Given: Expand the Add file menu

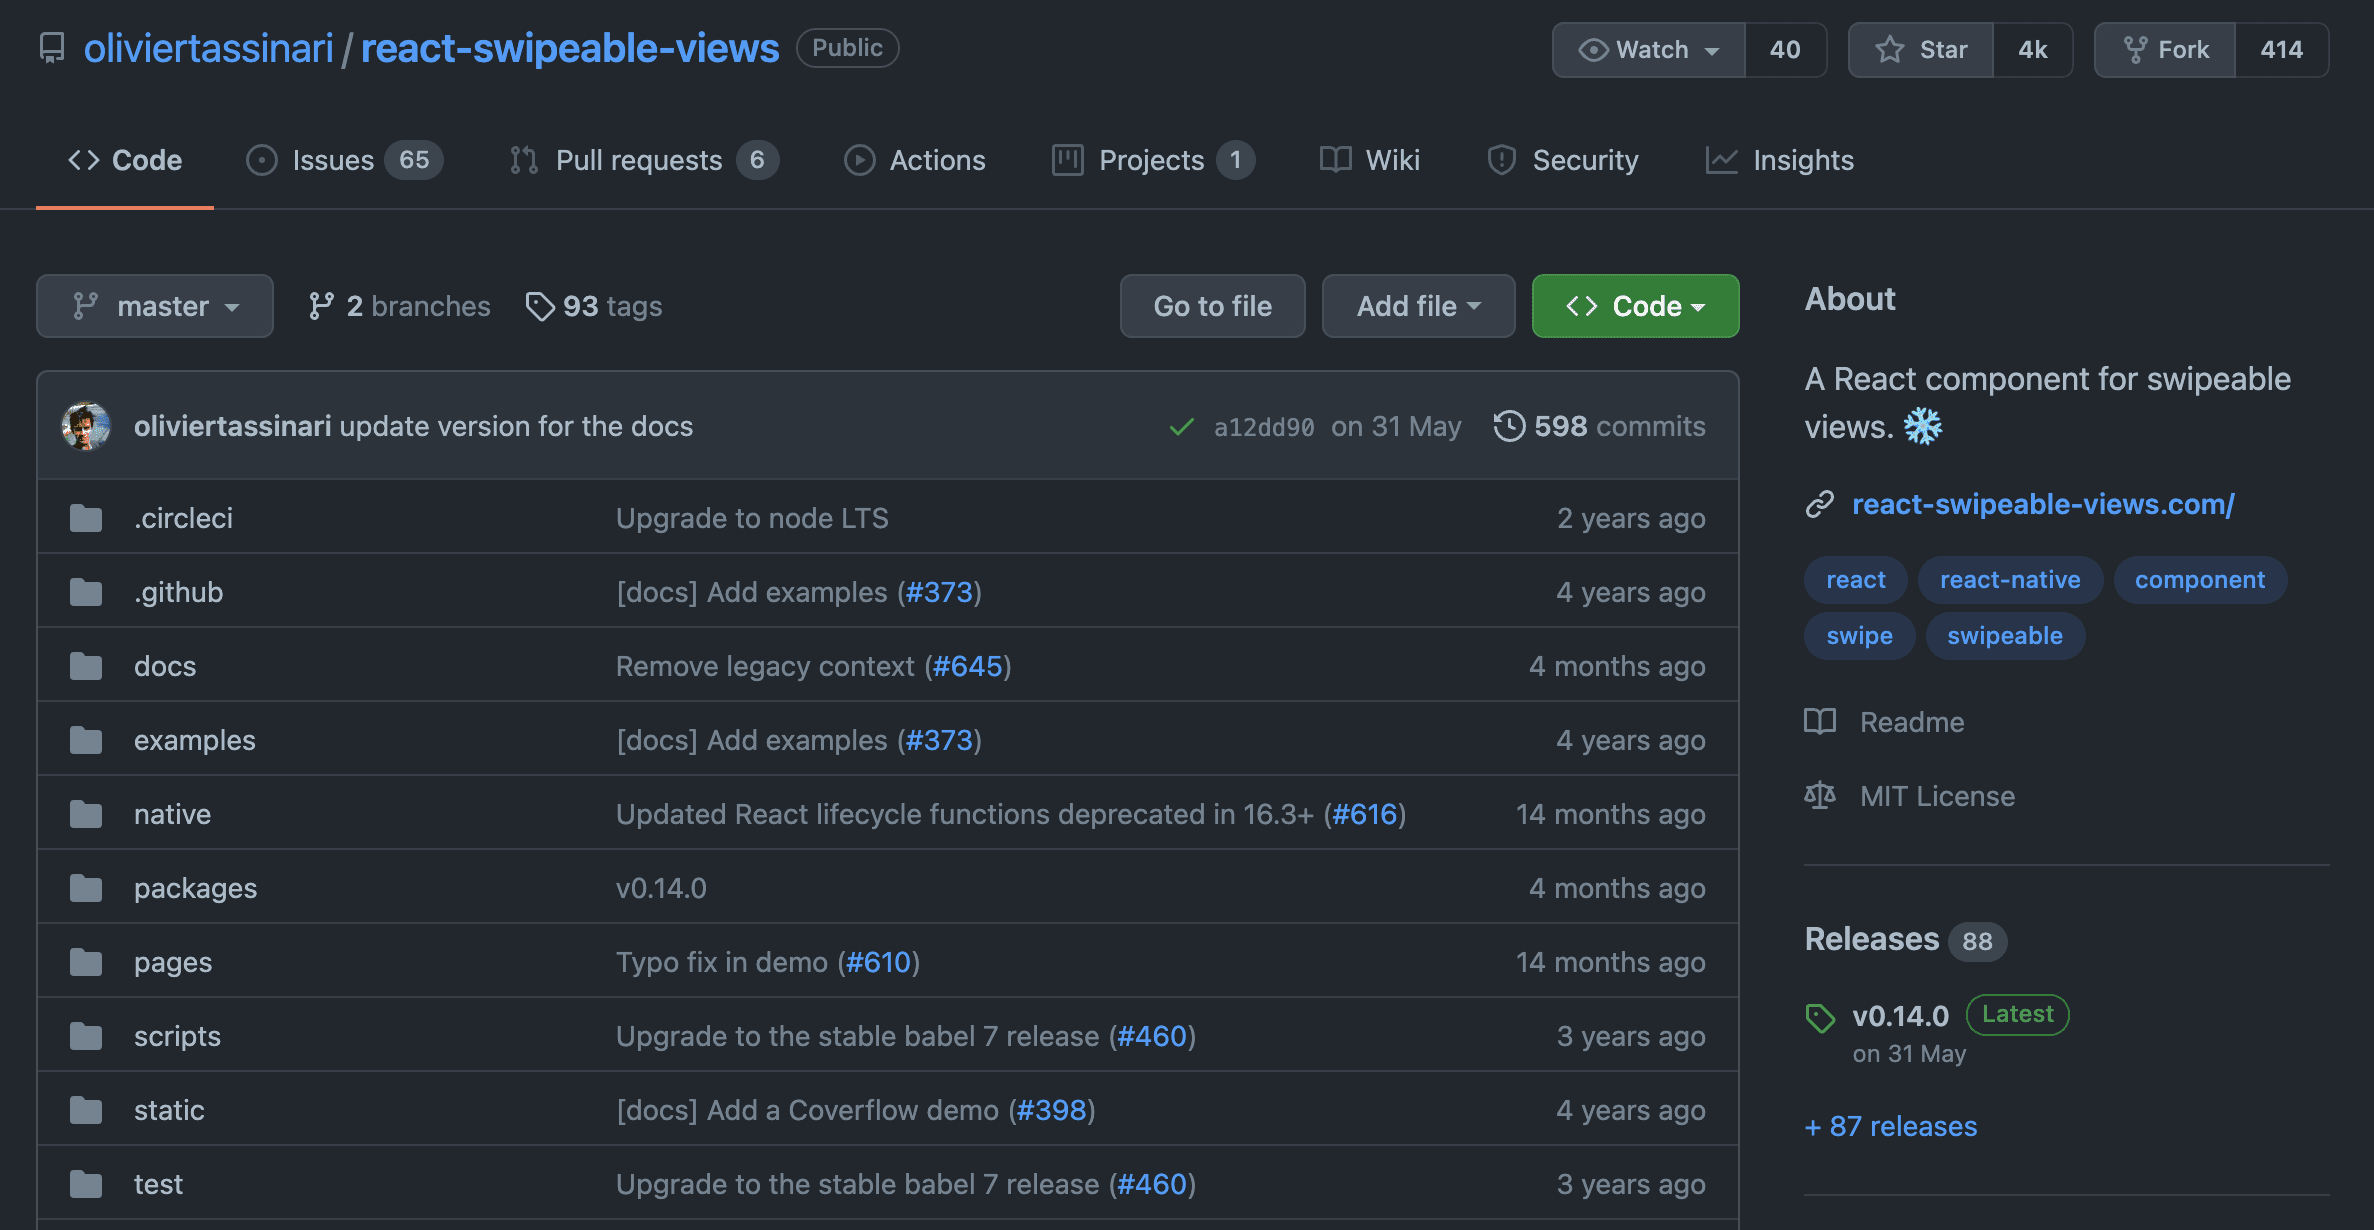Looking at the screenshot, I should (x=1417, y=306).
